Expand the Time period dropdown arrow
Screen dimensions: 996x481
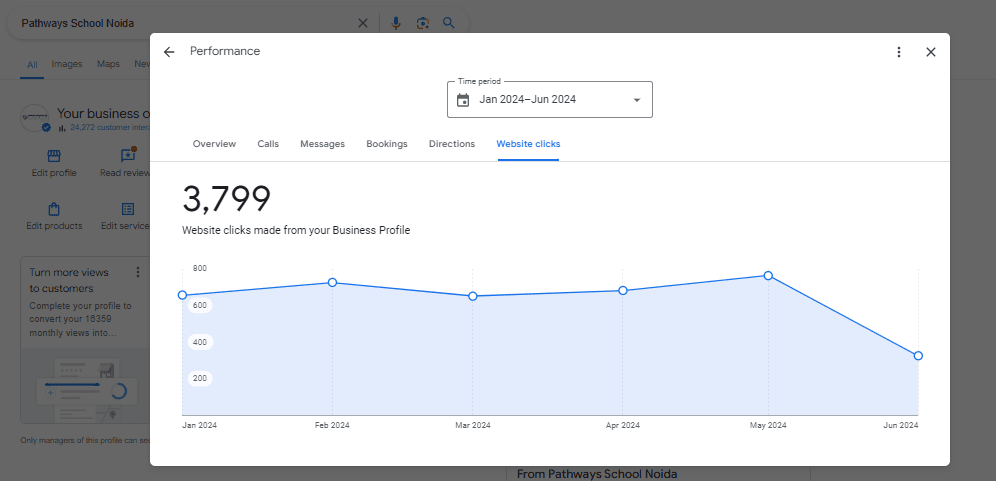click(637, 100)
